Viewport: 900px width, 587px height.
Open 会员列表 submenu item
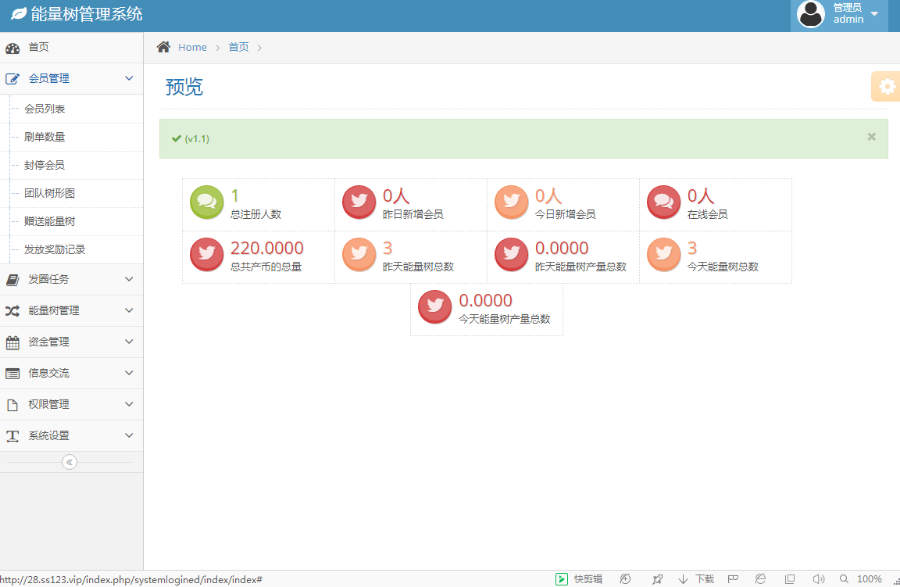coord(45,108)
